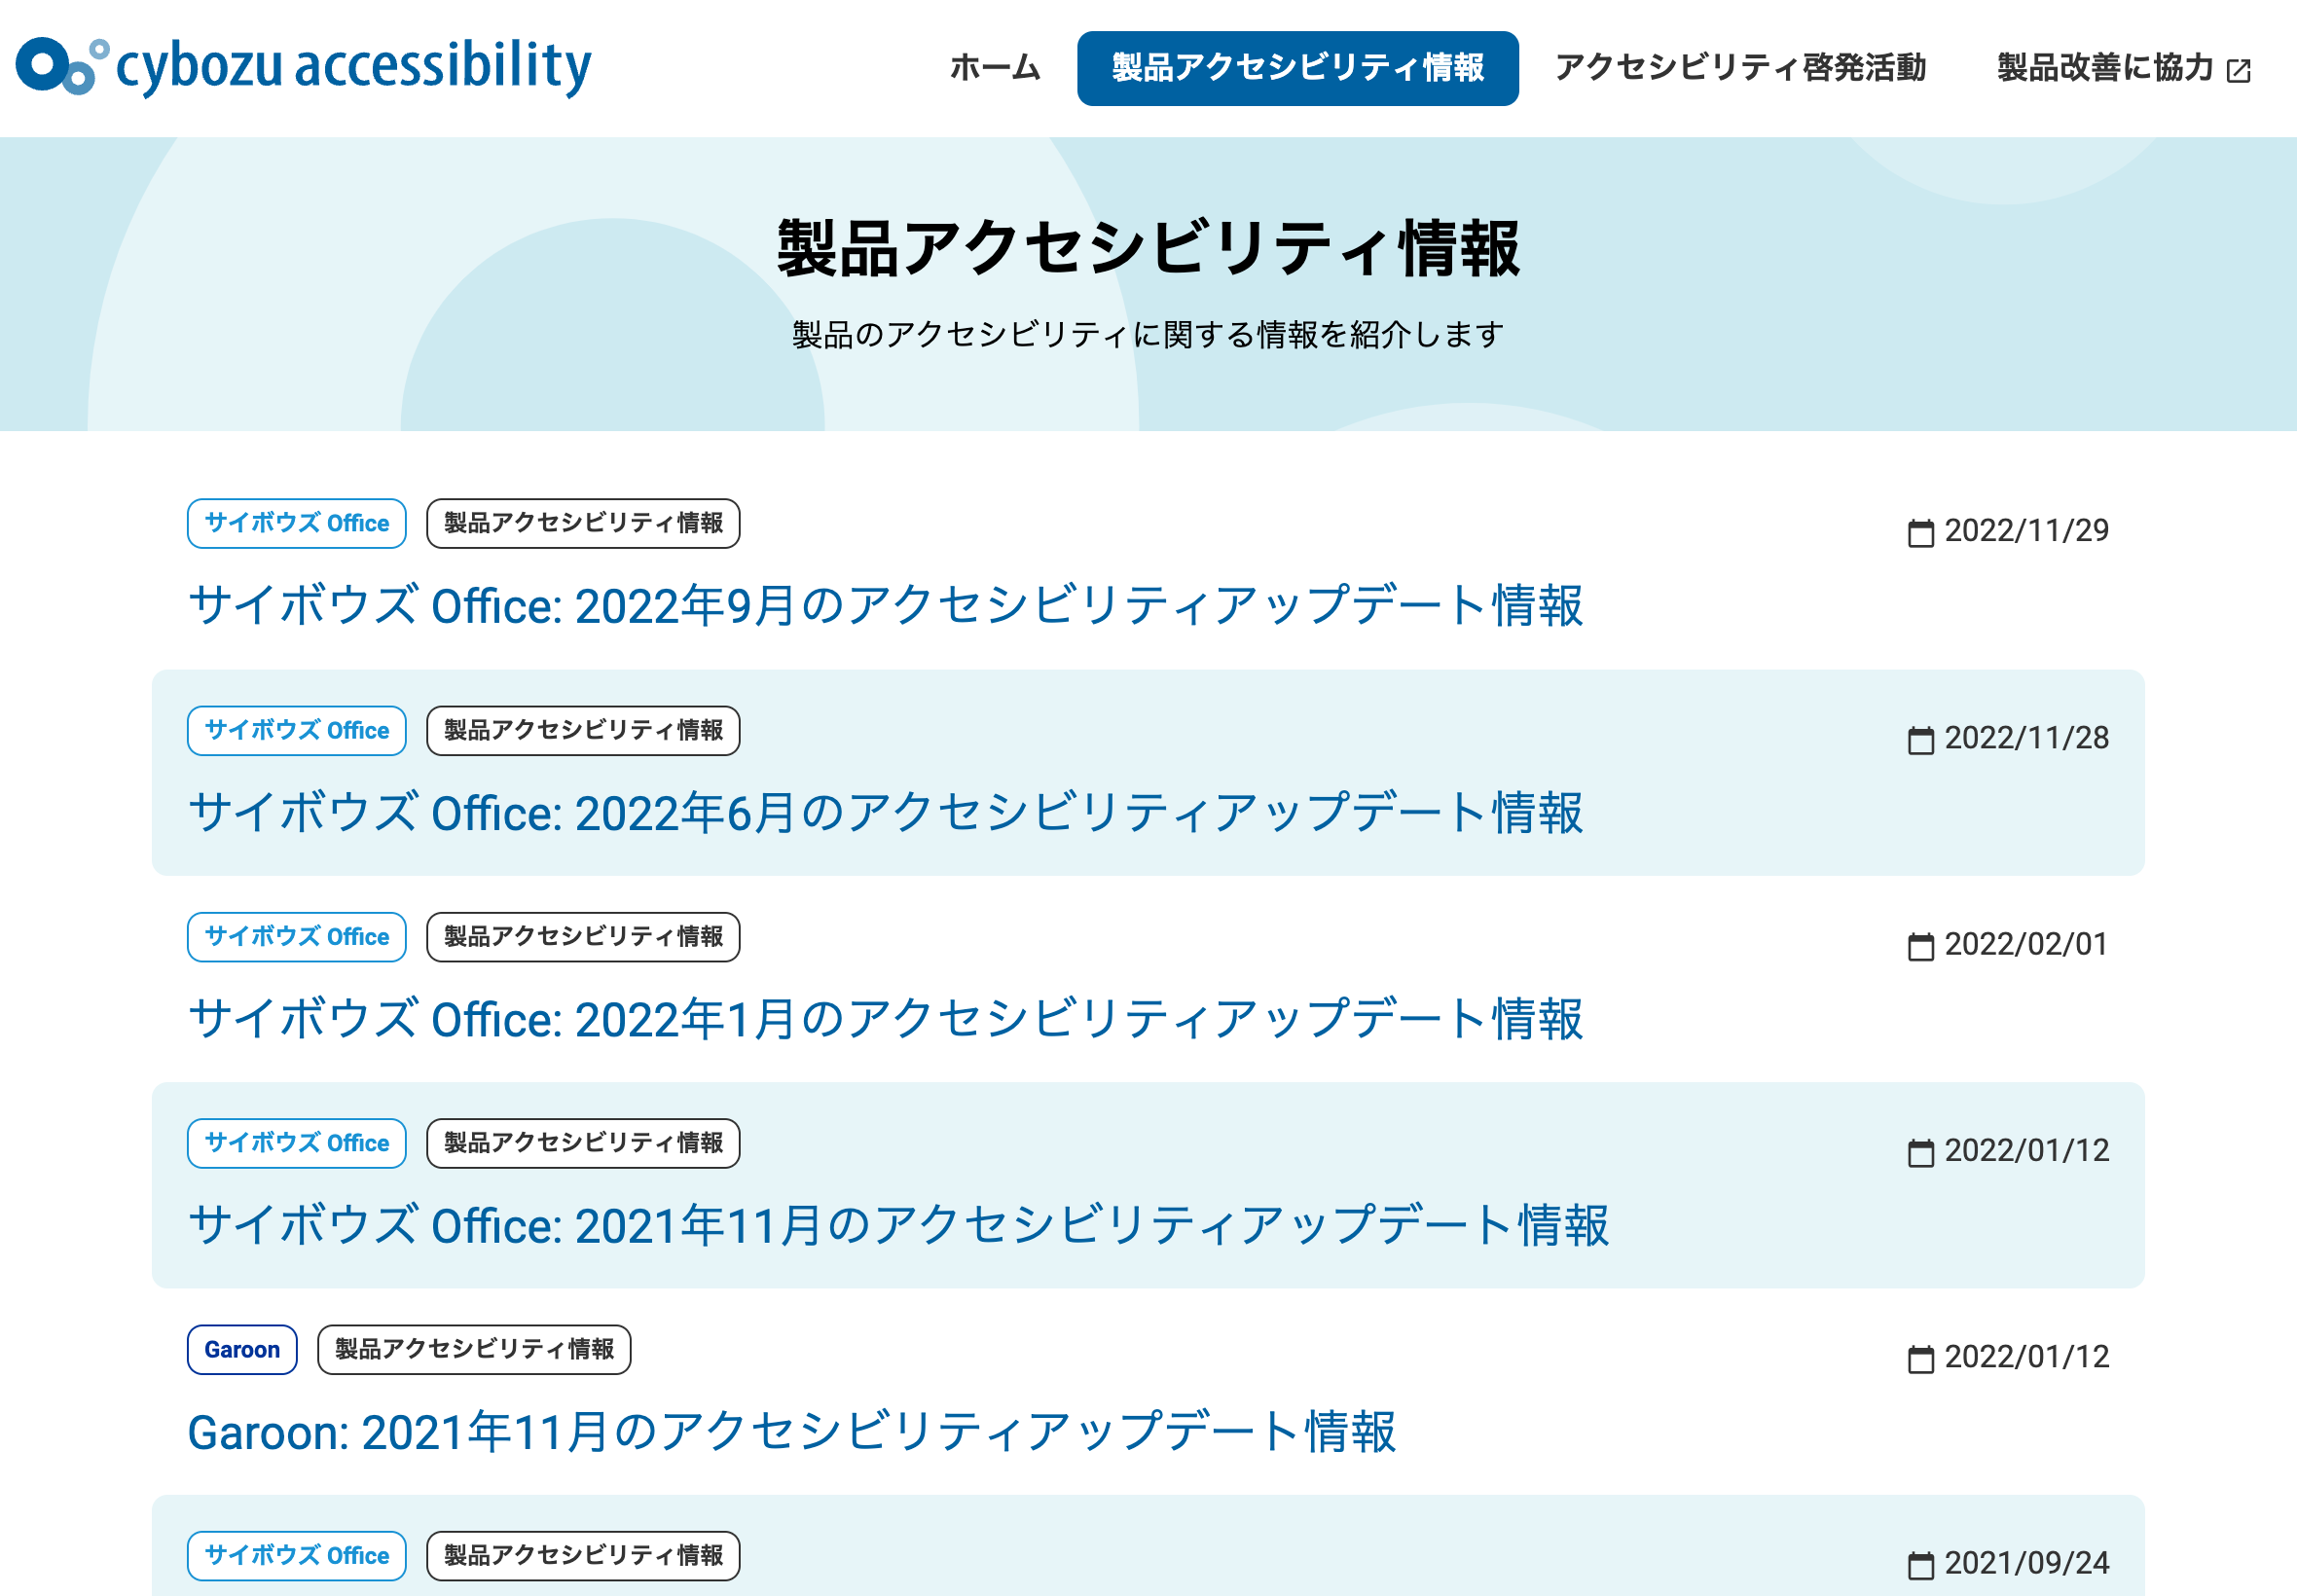Viewport: 2297px width, 1596px height.
Task: Click the サイボウズ Office tag on the 2022/02/01 entry
Action: click(297, 936)
